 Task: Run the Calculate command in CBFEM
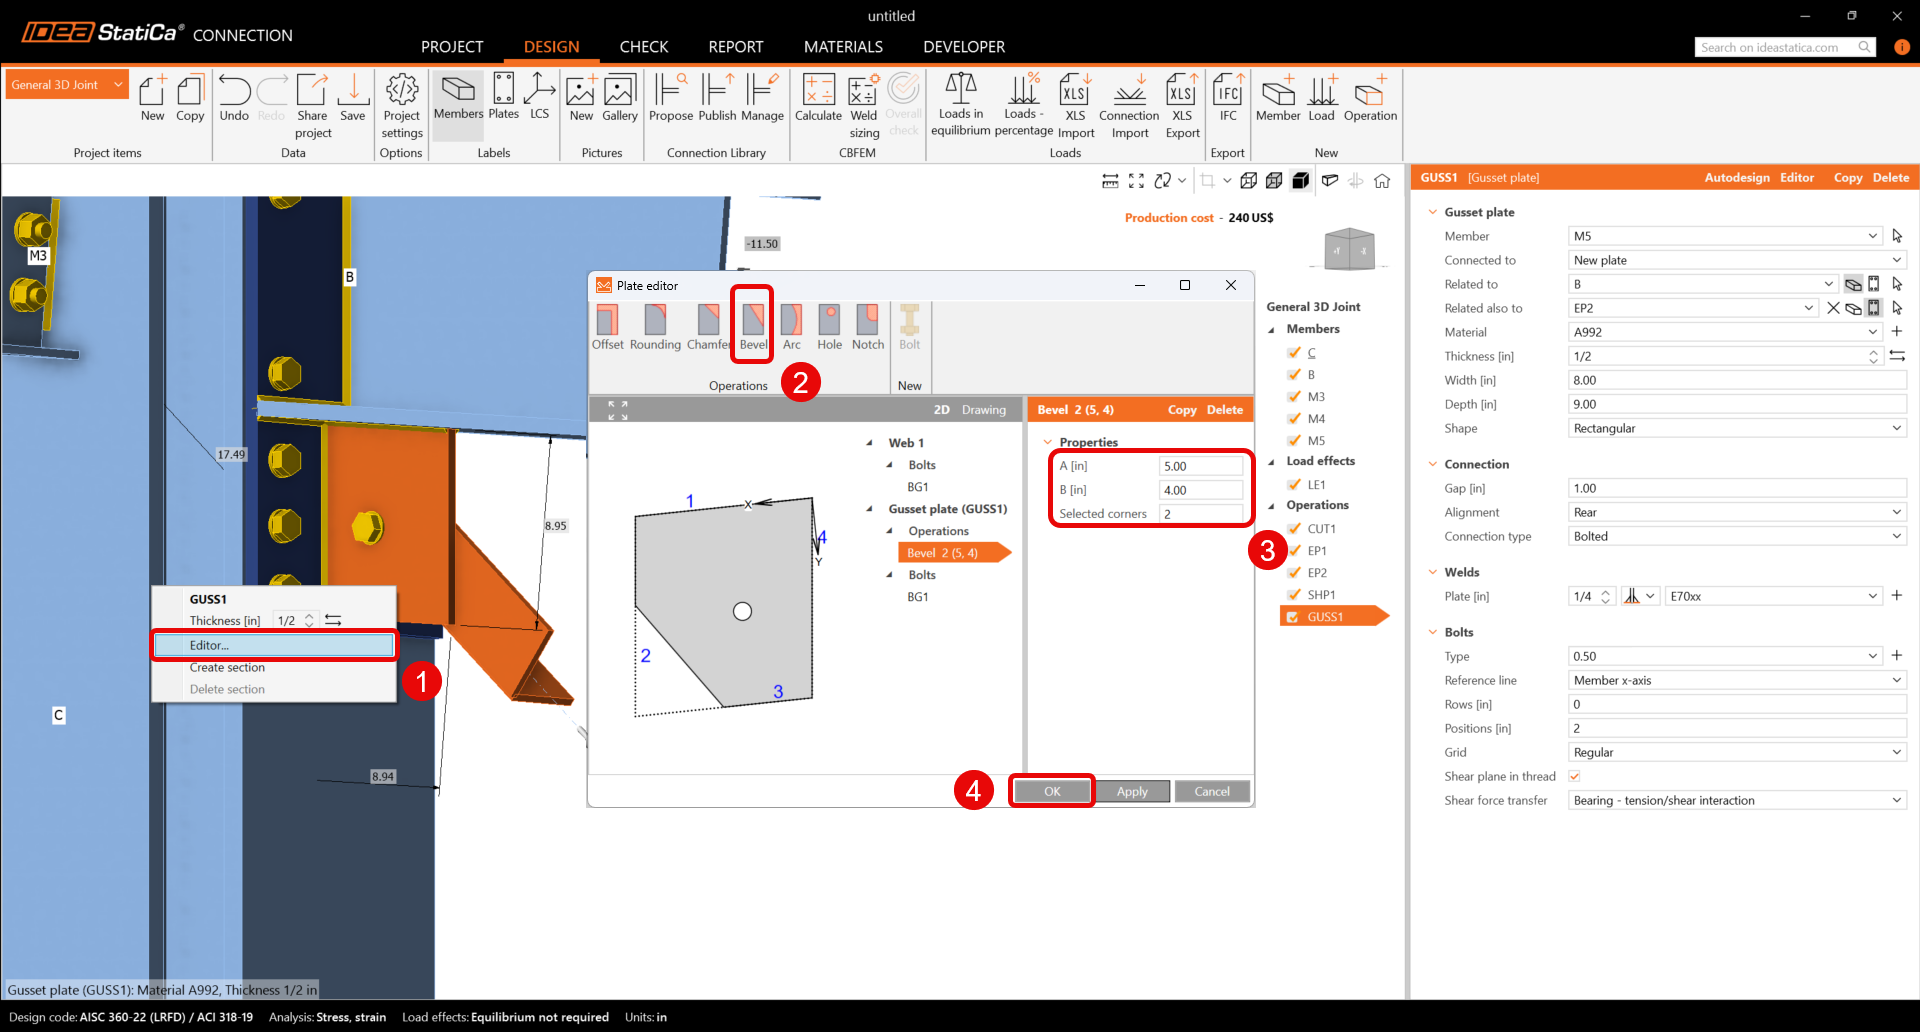tap(818, 98)
